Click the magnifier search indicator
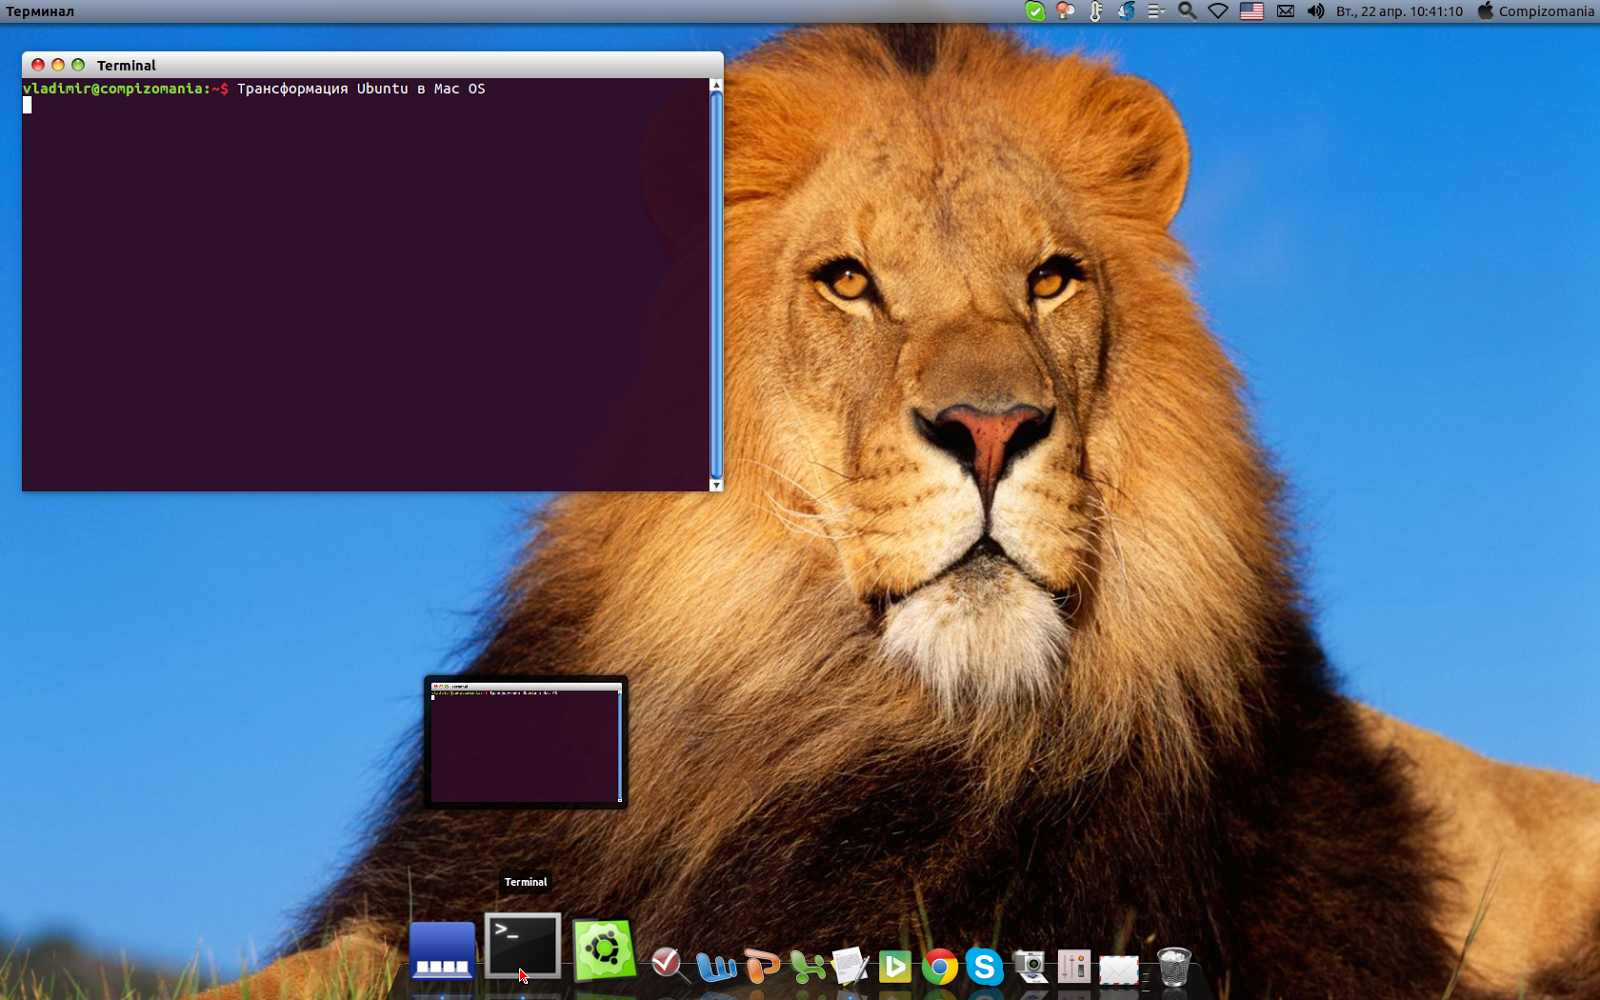The height and width of the screenshot is (1000, 1600). tap(1187, 11)
